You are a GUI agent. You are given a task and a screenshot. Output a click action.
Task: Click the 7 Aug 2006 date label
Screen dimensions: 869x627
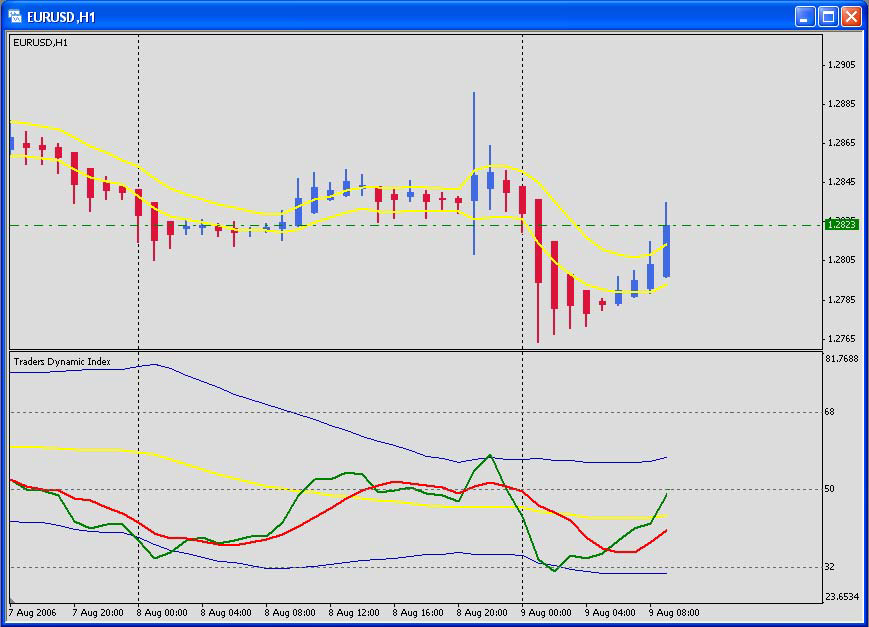coord(34,612)
